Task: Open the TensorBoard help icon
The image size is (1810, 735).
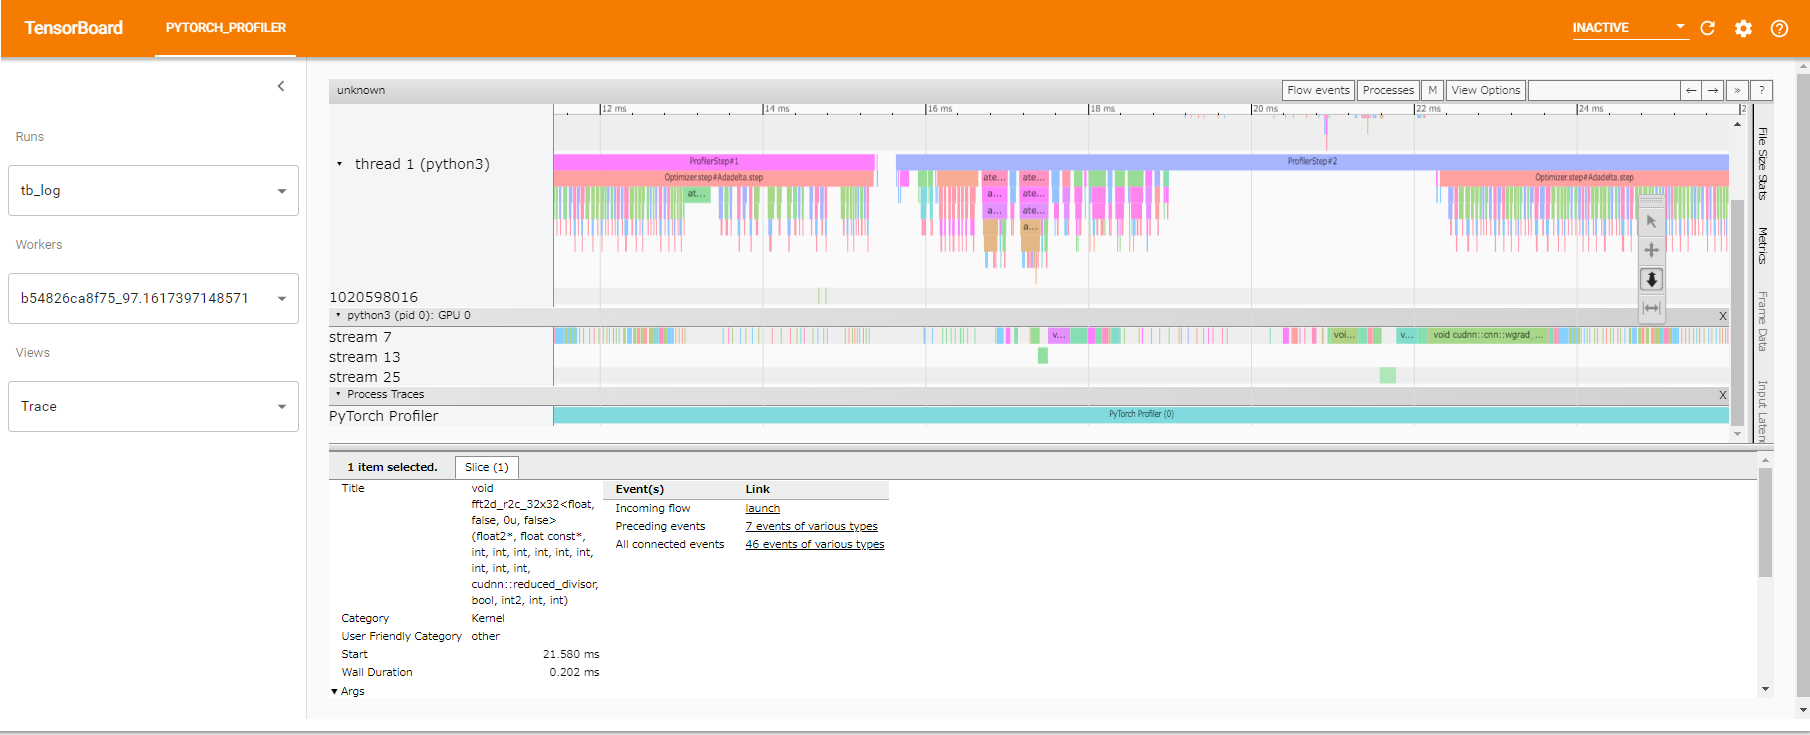Action: 1779,28
